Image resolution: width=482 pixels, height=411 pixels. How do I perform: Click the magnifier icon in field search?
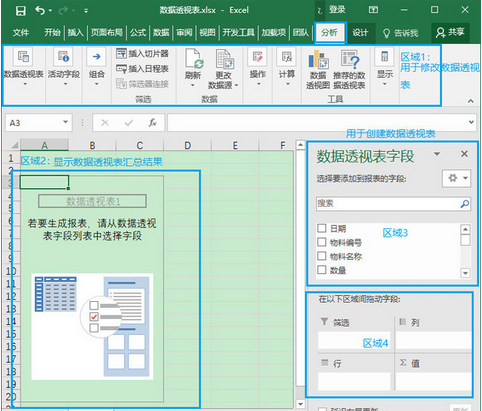click(465, 204)
